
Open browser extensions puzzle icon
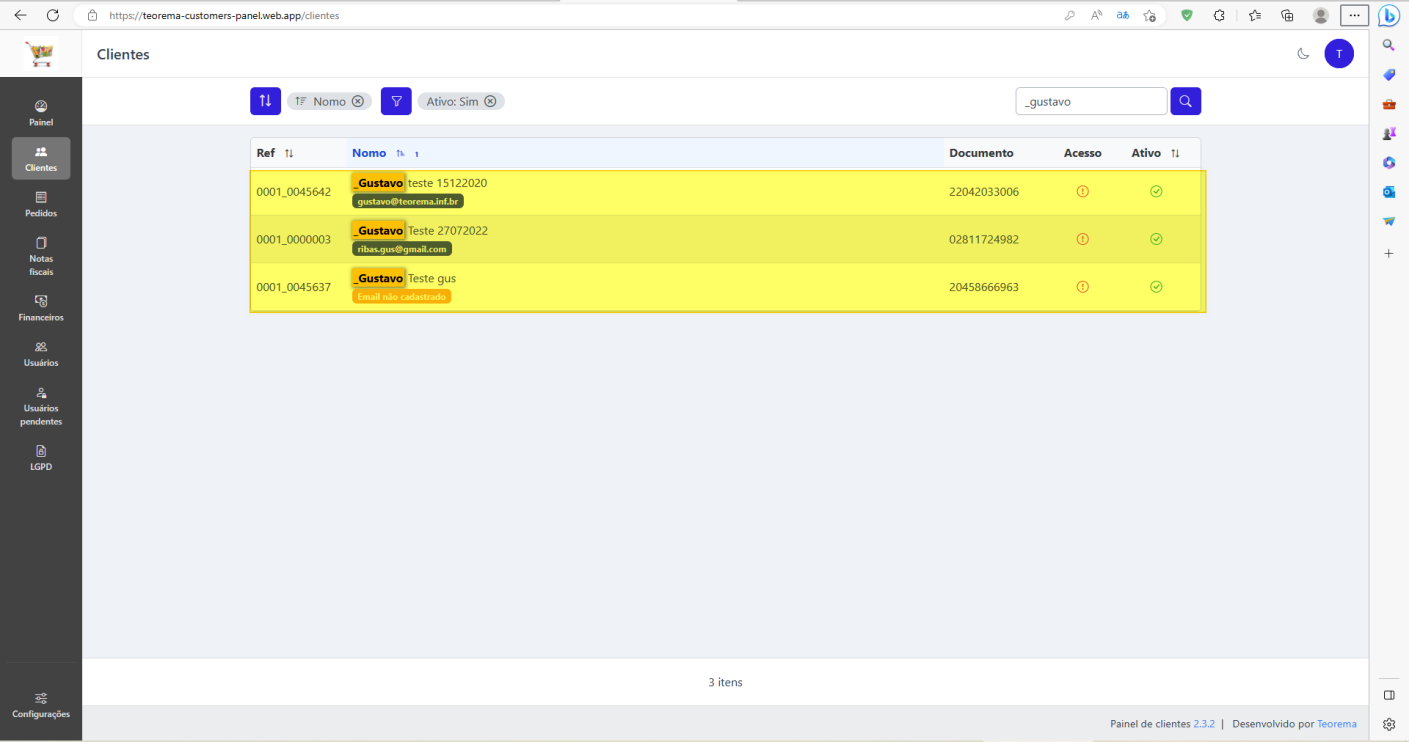point(1219,16)
